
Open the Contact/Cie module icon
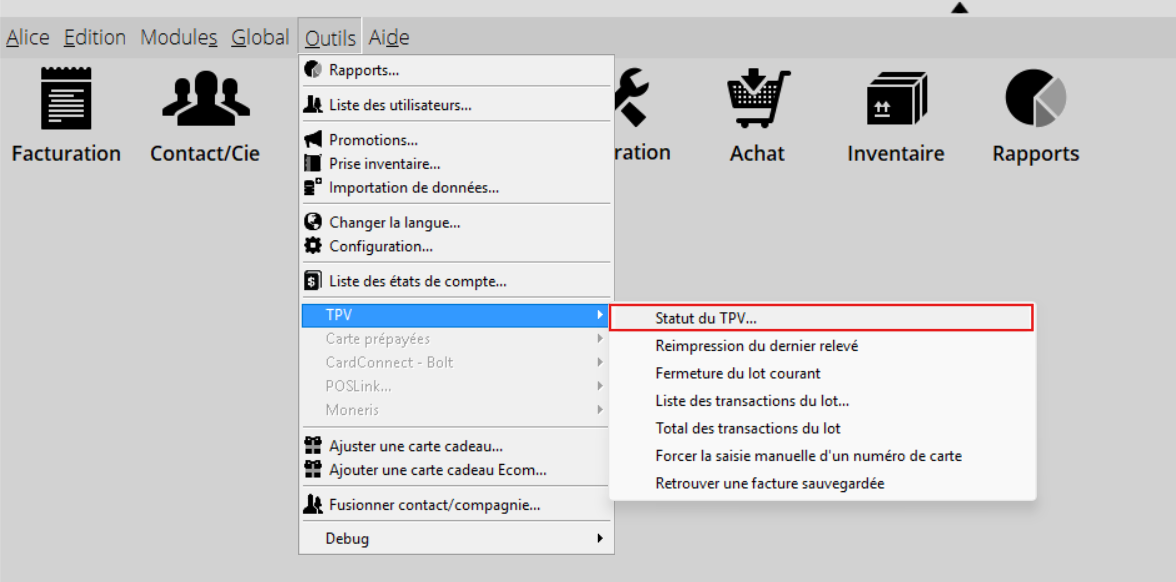point(205,99)
